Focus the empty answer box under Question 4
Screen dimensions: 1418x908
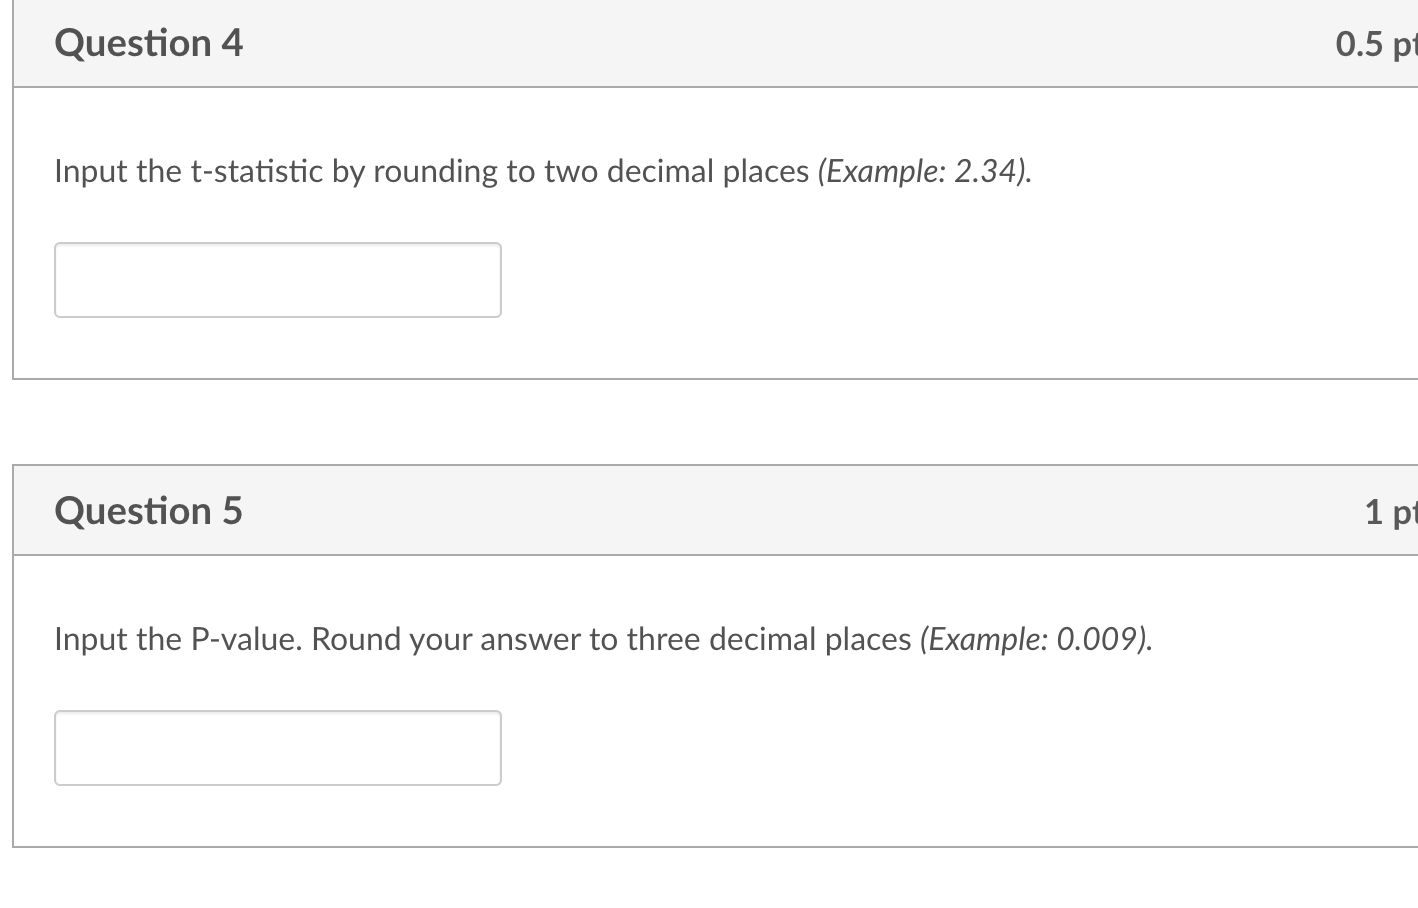277,280
